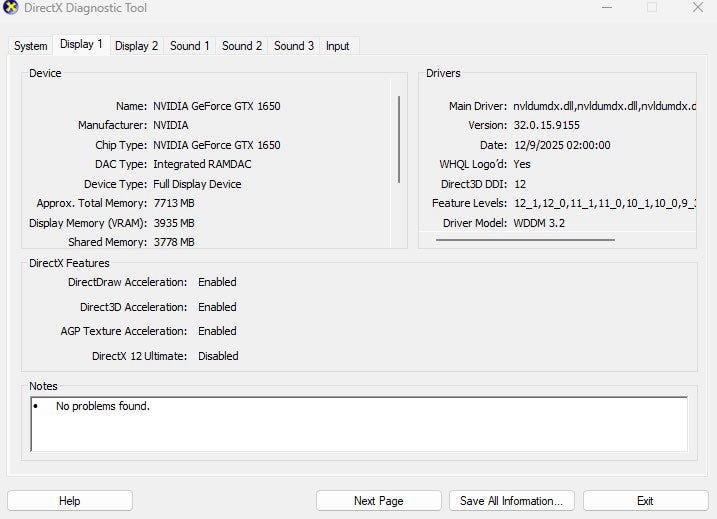Click the DirectX Features group heading
This screenshot has height=519, width=717.
(x=69, y=263)
